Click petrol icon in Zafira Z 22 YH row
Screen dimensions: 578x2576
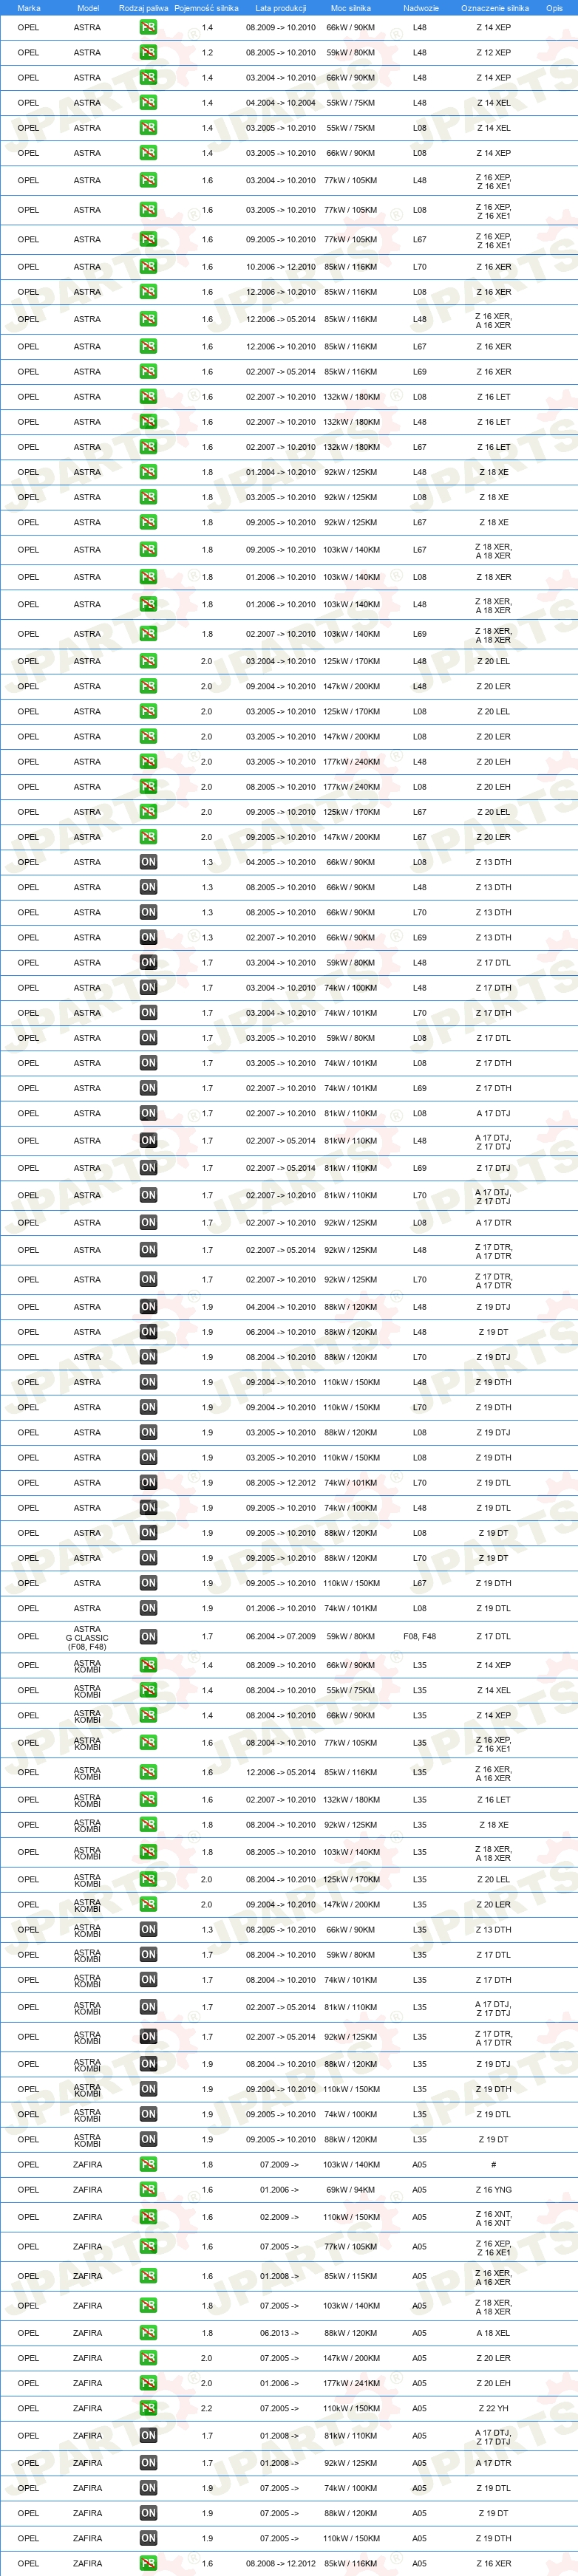click(x=148, y=2408)
